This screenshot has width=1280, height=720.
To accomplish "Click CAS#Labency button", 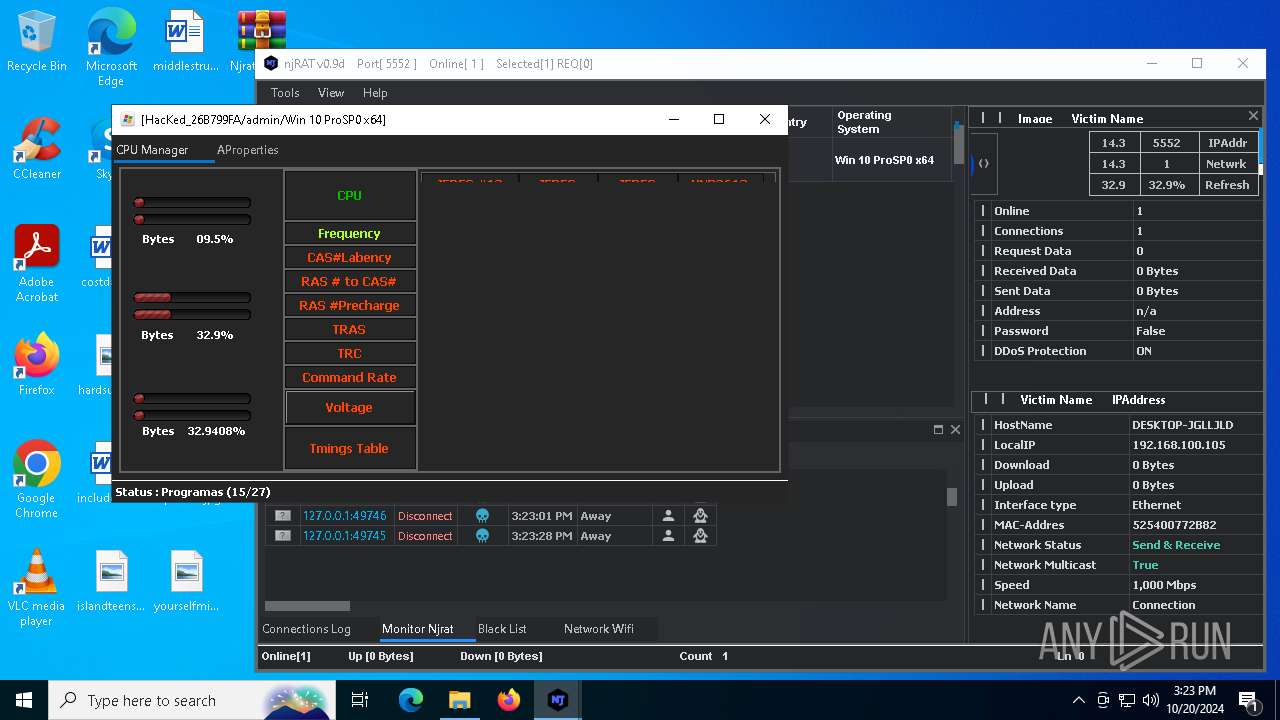I will (x=349, y=258).
